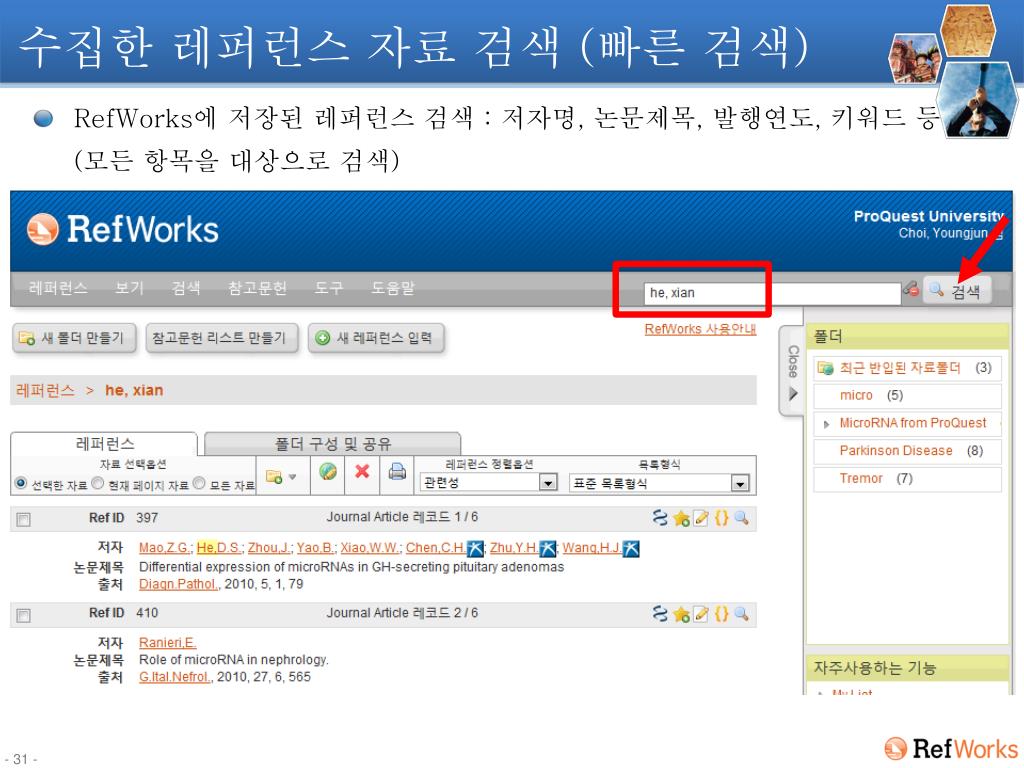The height and width of the screenshot is (768, 1024).
Task: Click the magnifier 검색 button beside the search box
Action: 956,291
